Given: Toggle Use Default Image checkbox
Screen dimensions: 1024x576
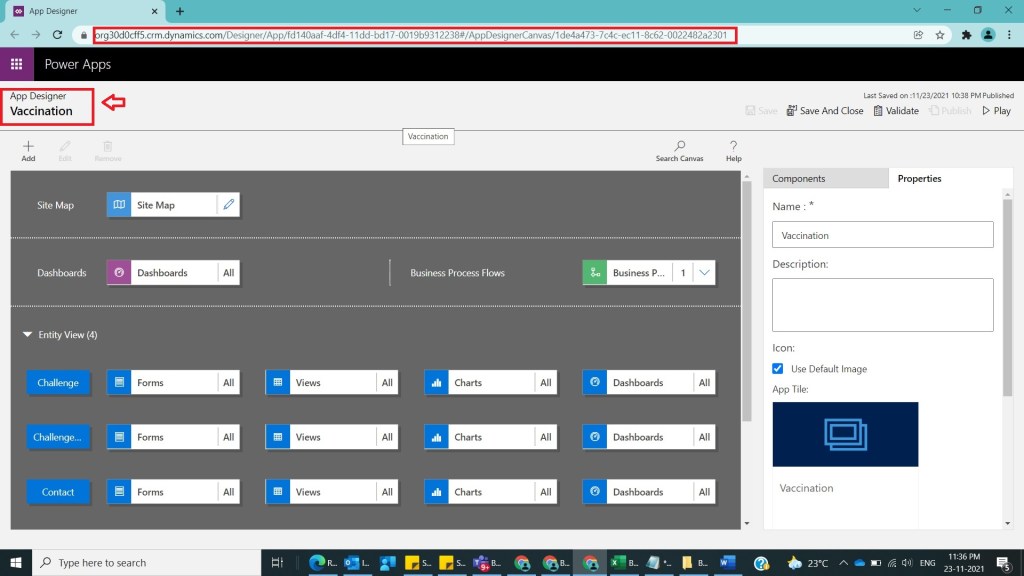Looking at the screenshot, I should point(779,369).
